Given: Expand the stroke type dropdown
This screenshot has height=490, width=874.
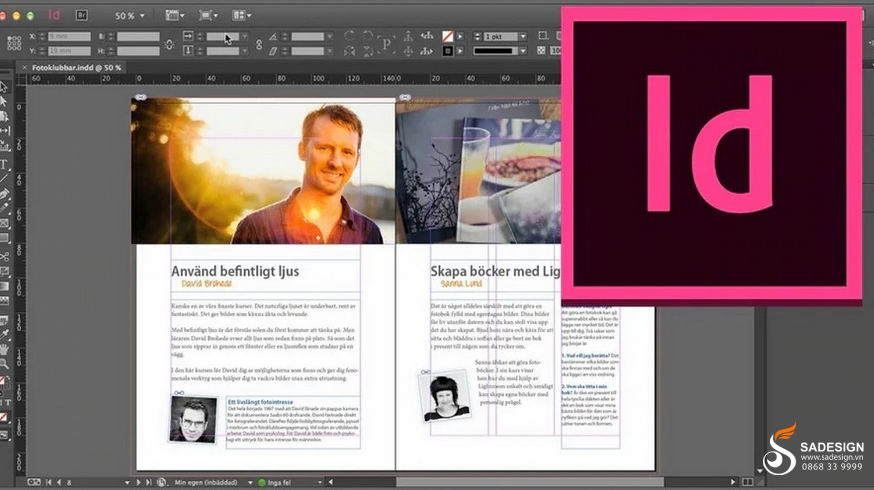Looking at the screenshot, I should (523, 51).
